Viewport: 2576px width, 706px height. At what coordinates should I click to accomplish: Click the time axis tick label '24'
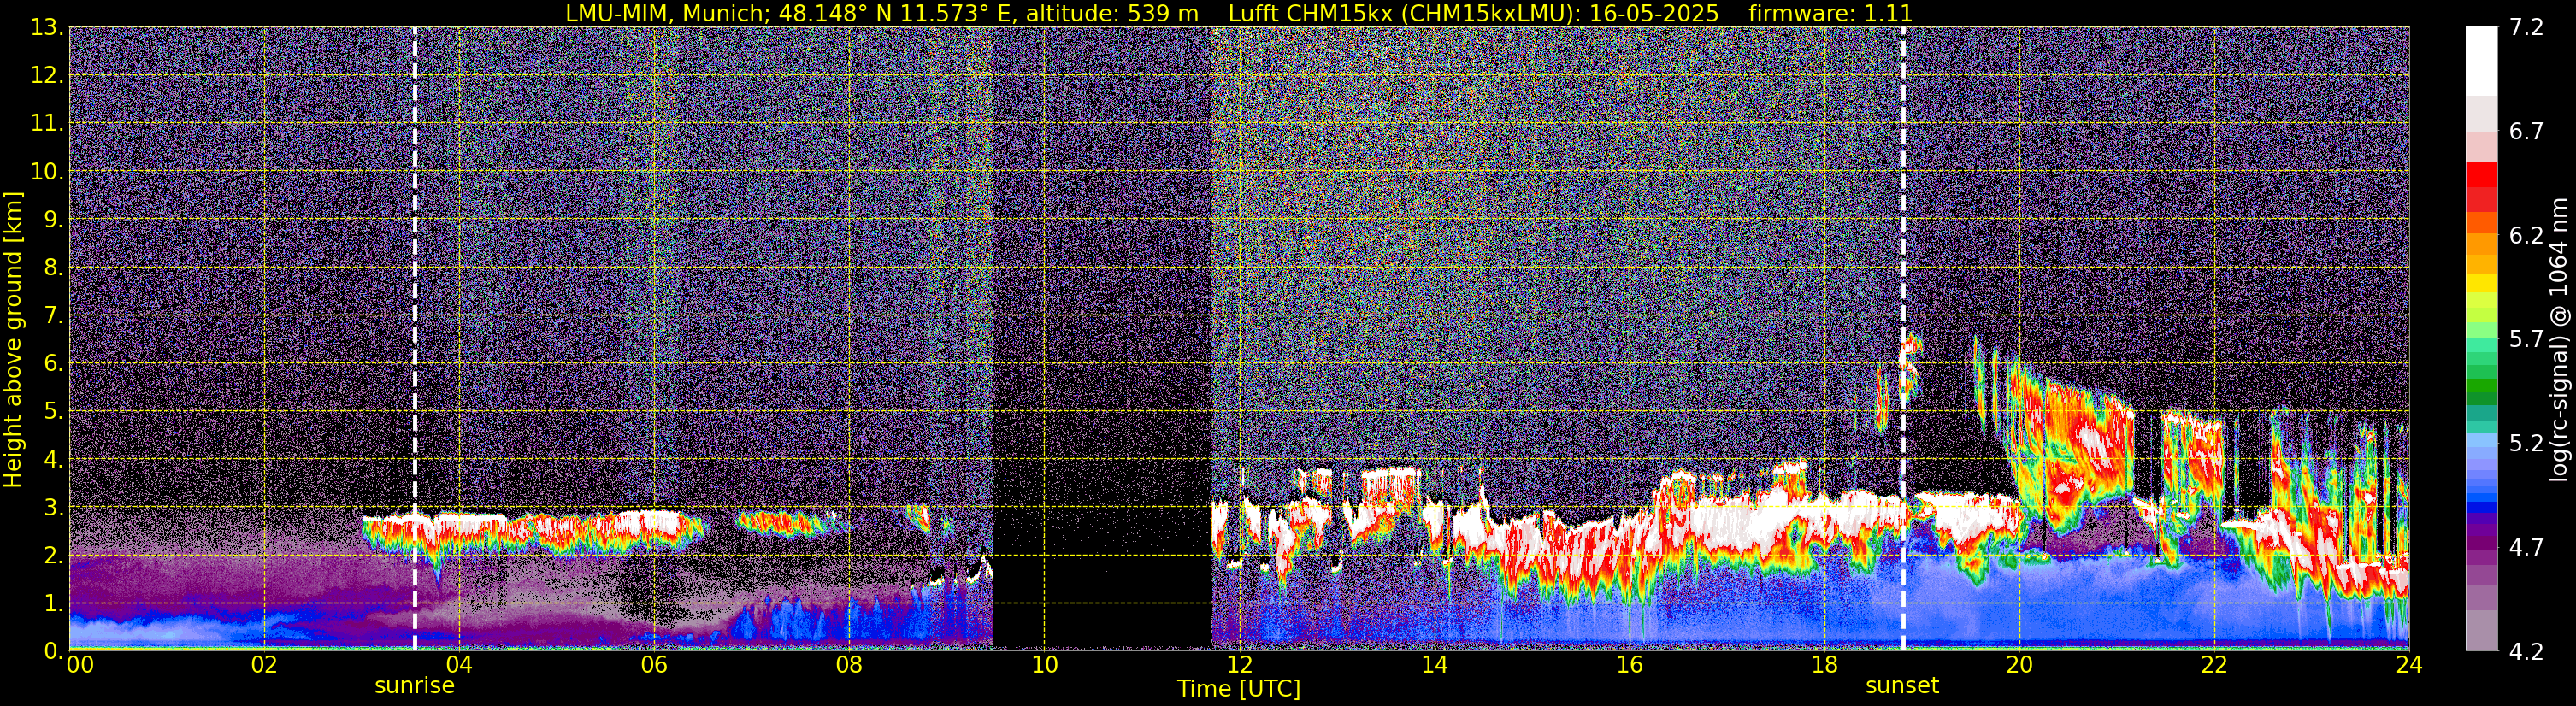point(2408,665)
